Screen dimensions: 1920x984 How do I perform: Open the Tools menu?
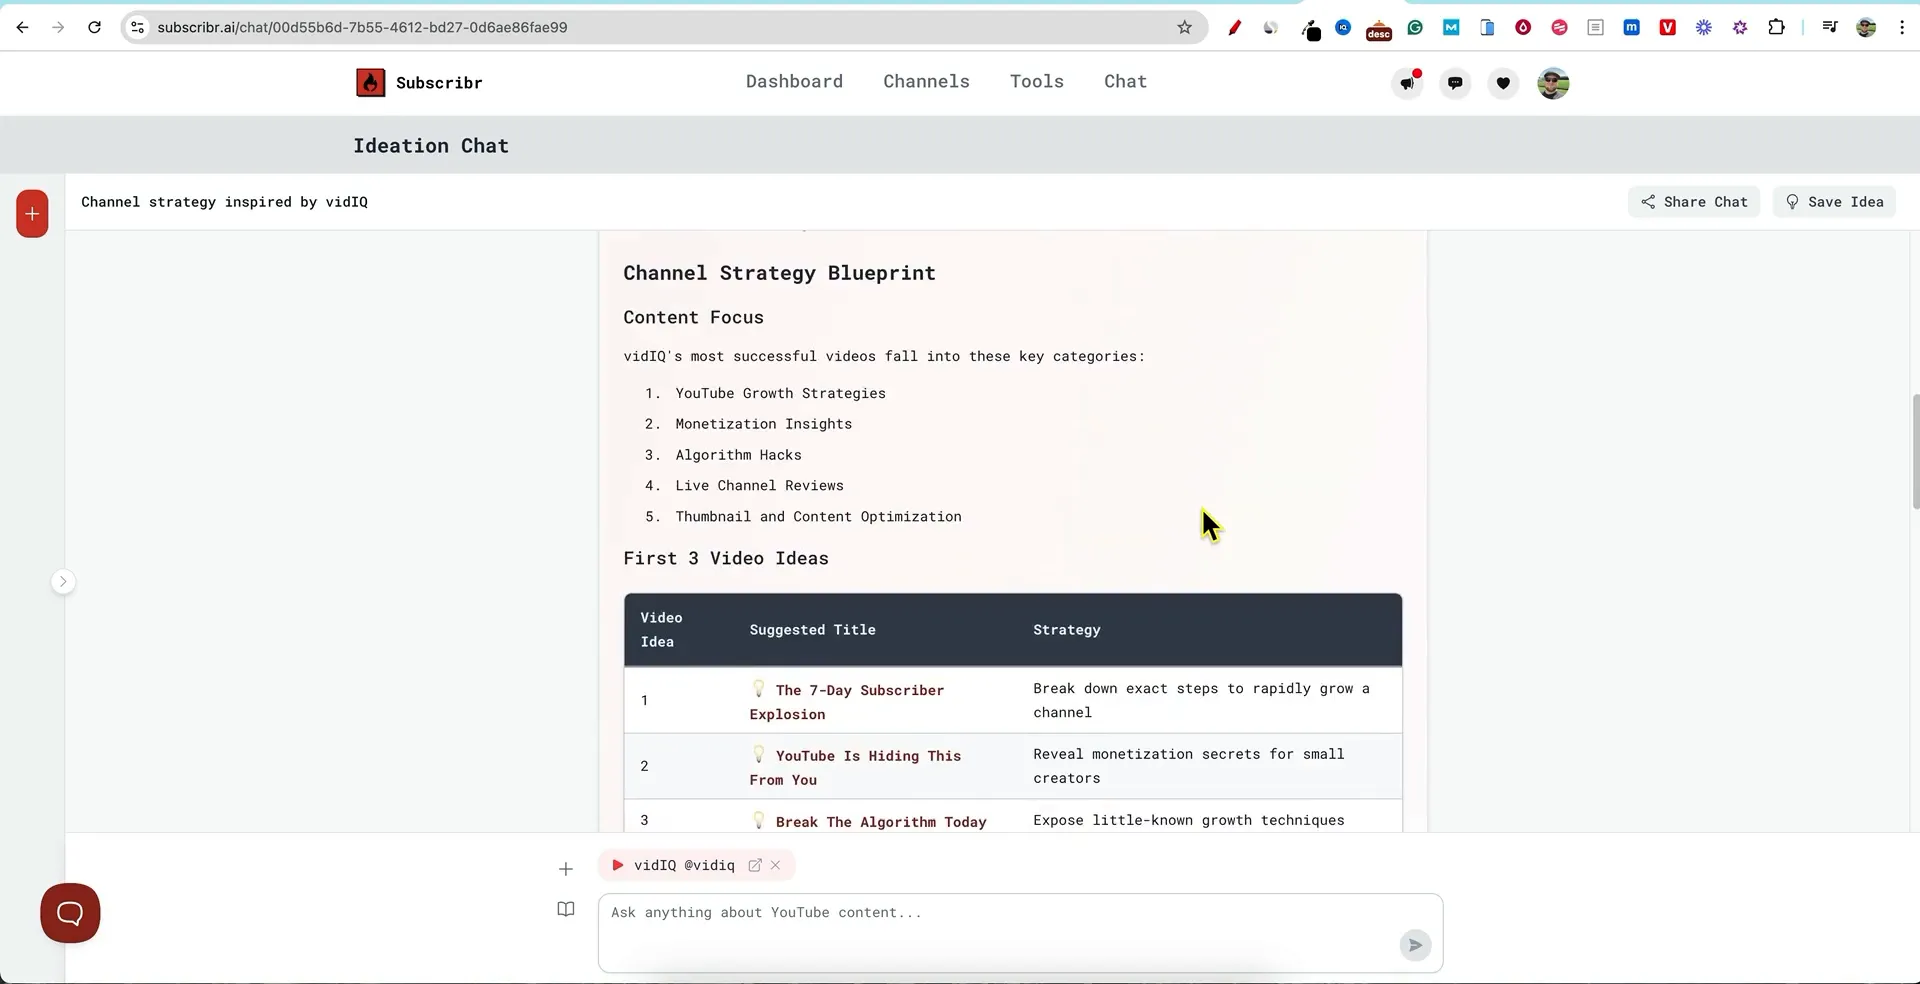[1037, 82]
